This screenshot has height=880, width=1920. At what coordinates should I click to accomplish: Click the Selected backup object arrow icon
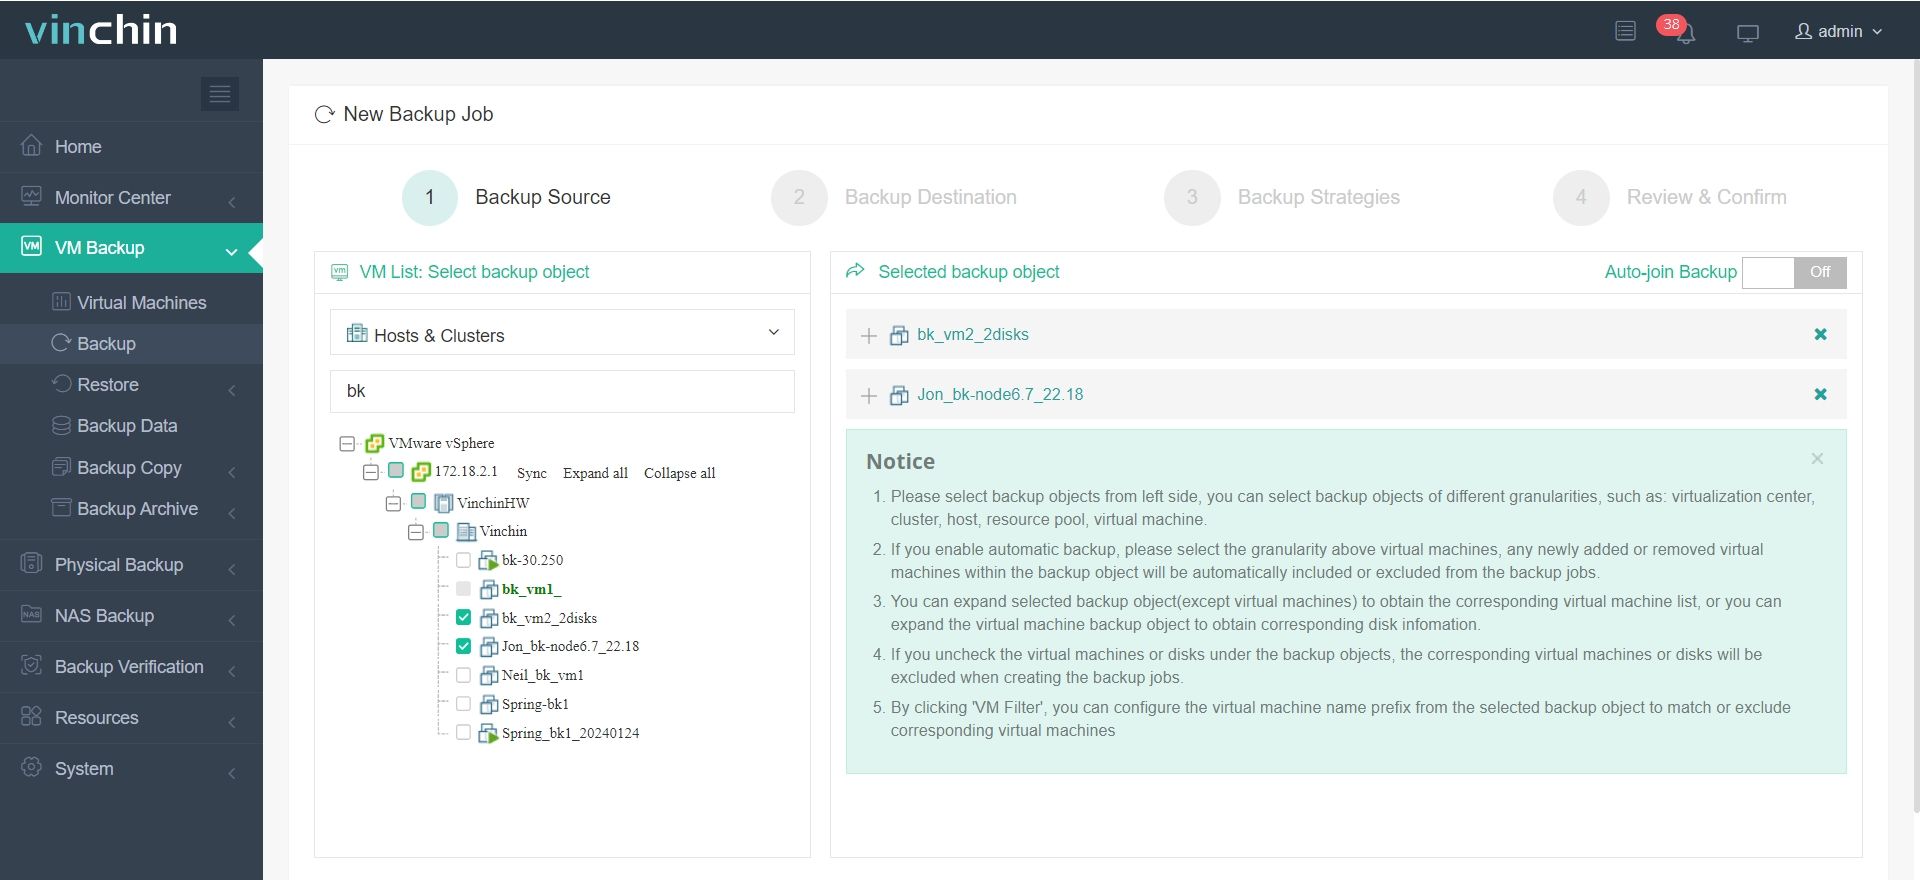coord(855,271)
